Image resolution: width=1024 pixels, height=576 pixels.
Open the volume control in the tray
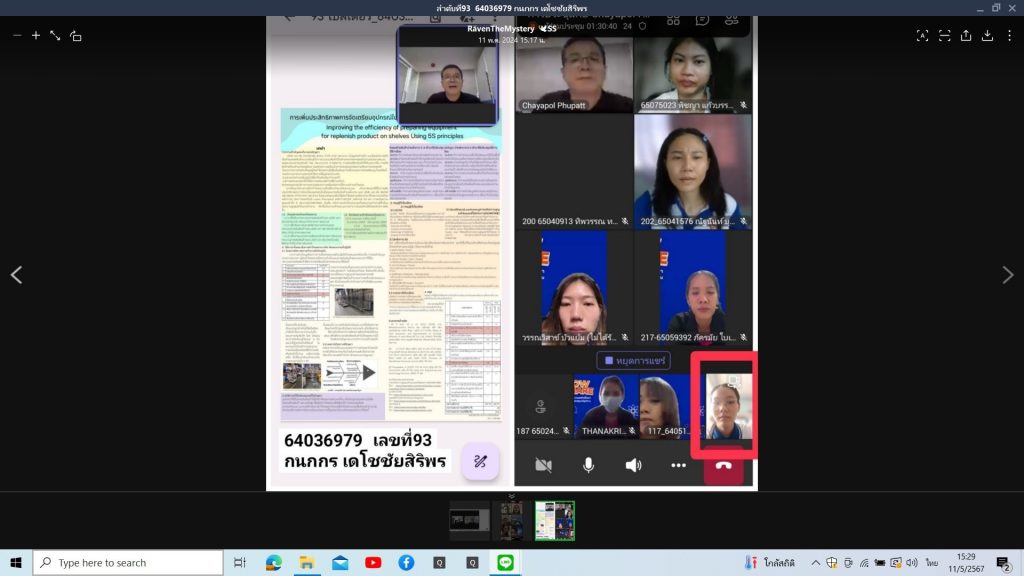pyautogui.click(x=912, y=562)
